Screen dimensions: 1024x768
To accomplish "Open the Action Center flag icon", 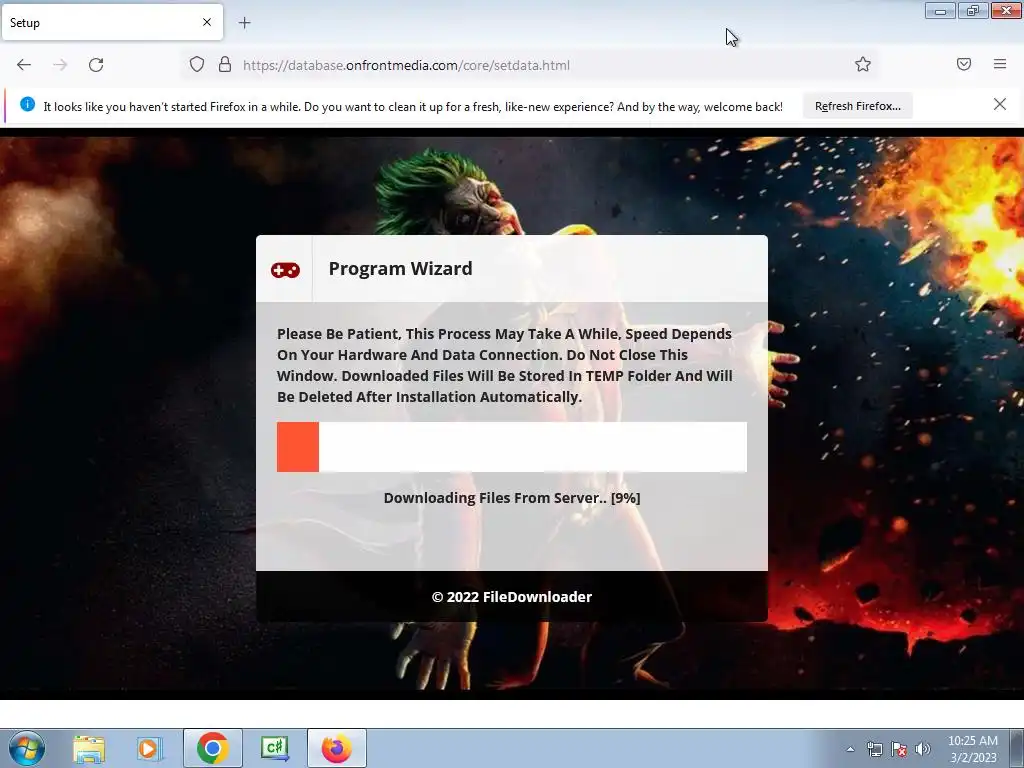I will [899, 749].
